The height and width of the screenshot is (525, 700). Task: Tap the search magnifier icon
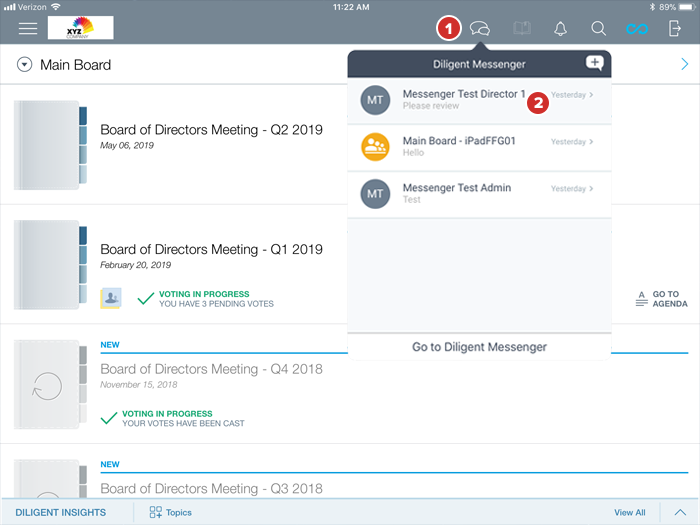coord(598,29)
